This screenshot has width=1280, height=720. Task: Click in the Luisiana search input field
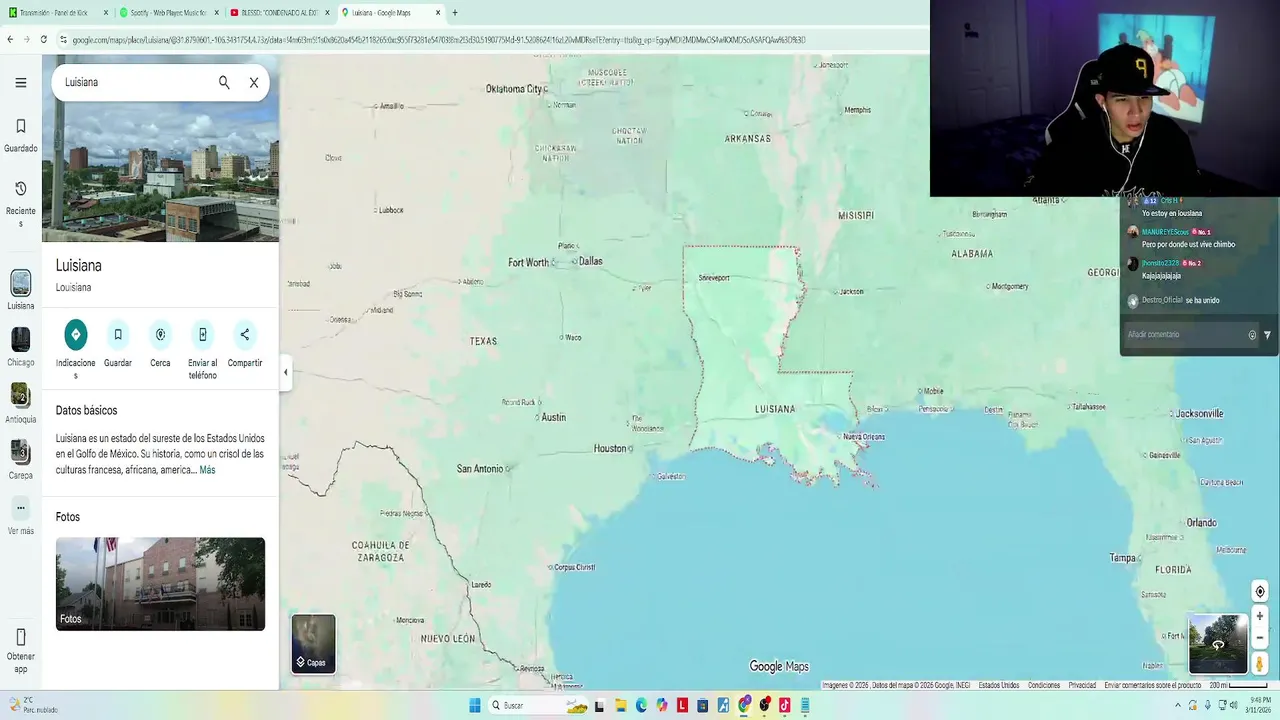tap(135, 82)
